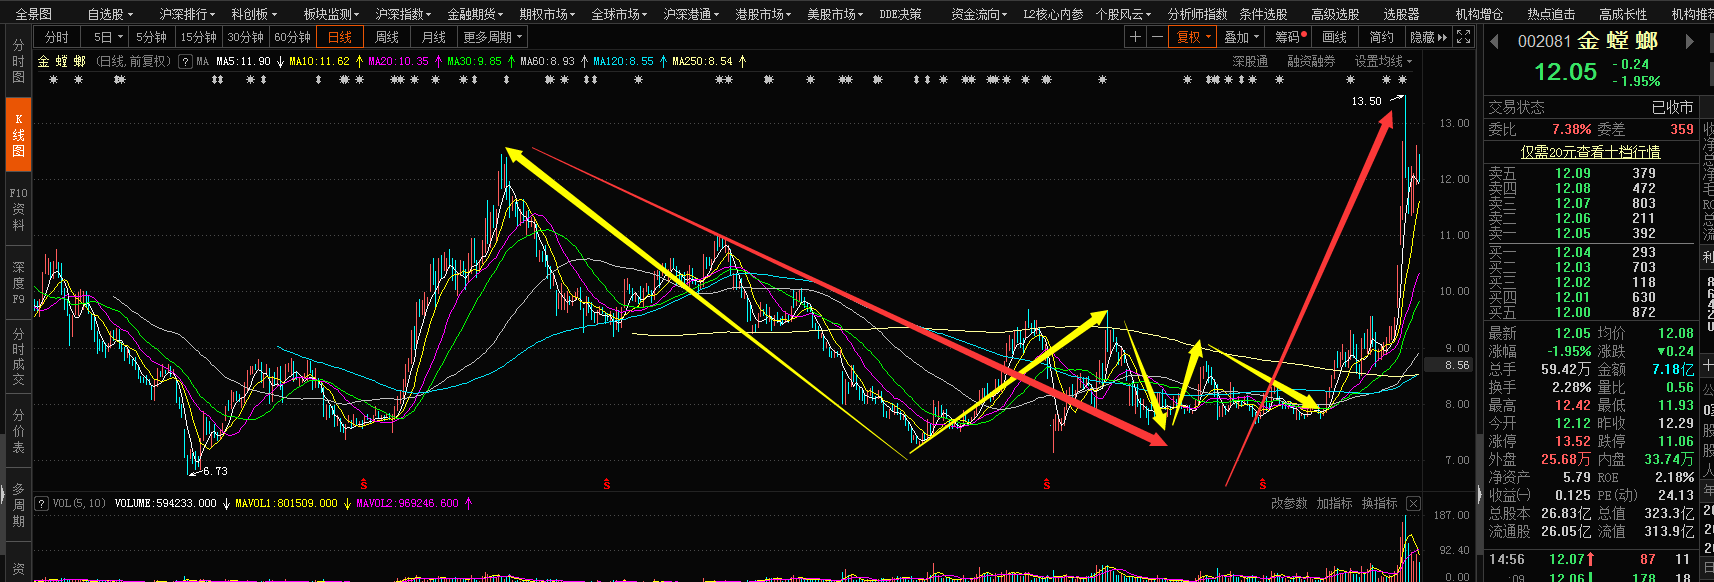
Task: Click 加指标 on volume panel
Action: (1334, 503)
